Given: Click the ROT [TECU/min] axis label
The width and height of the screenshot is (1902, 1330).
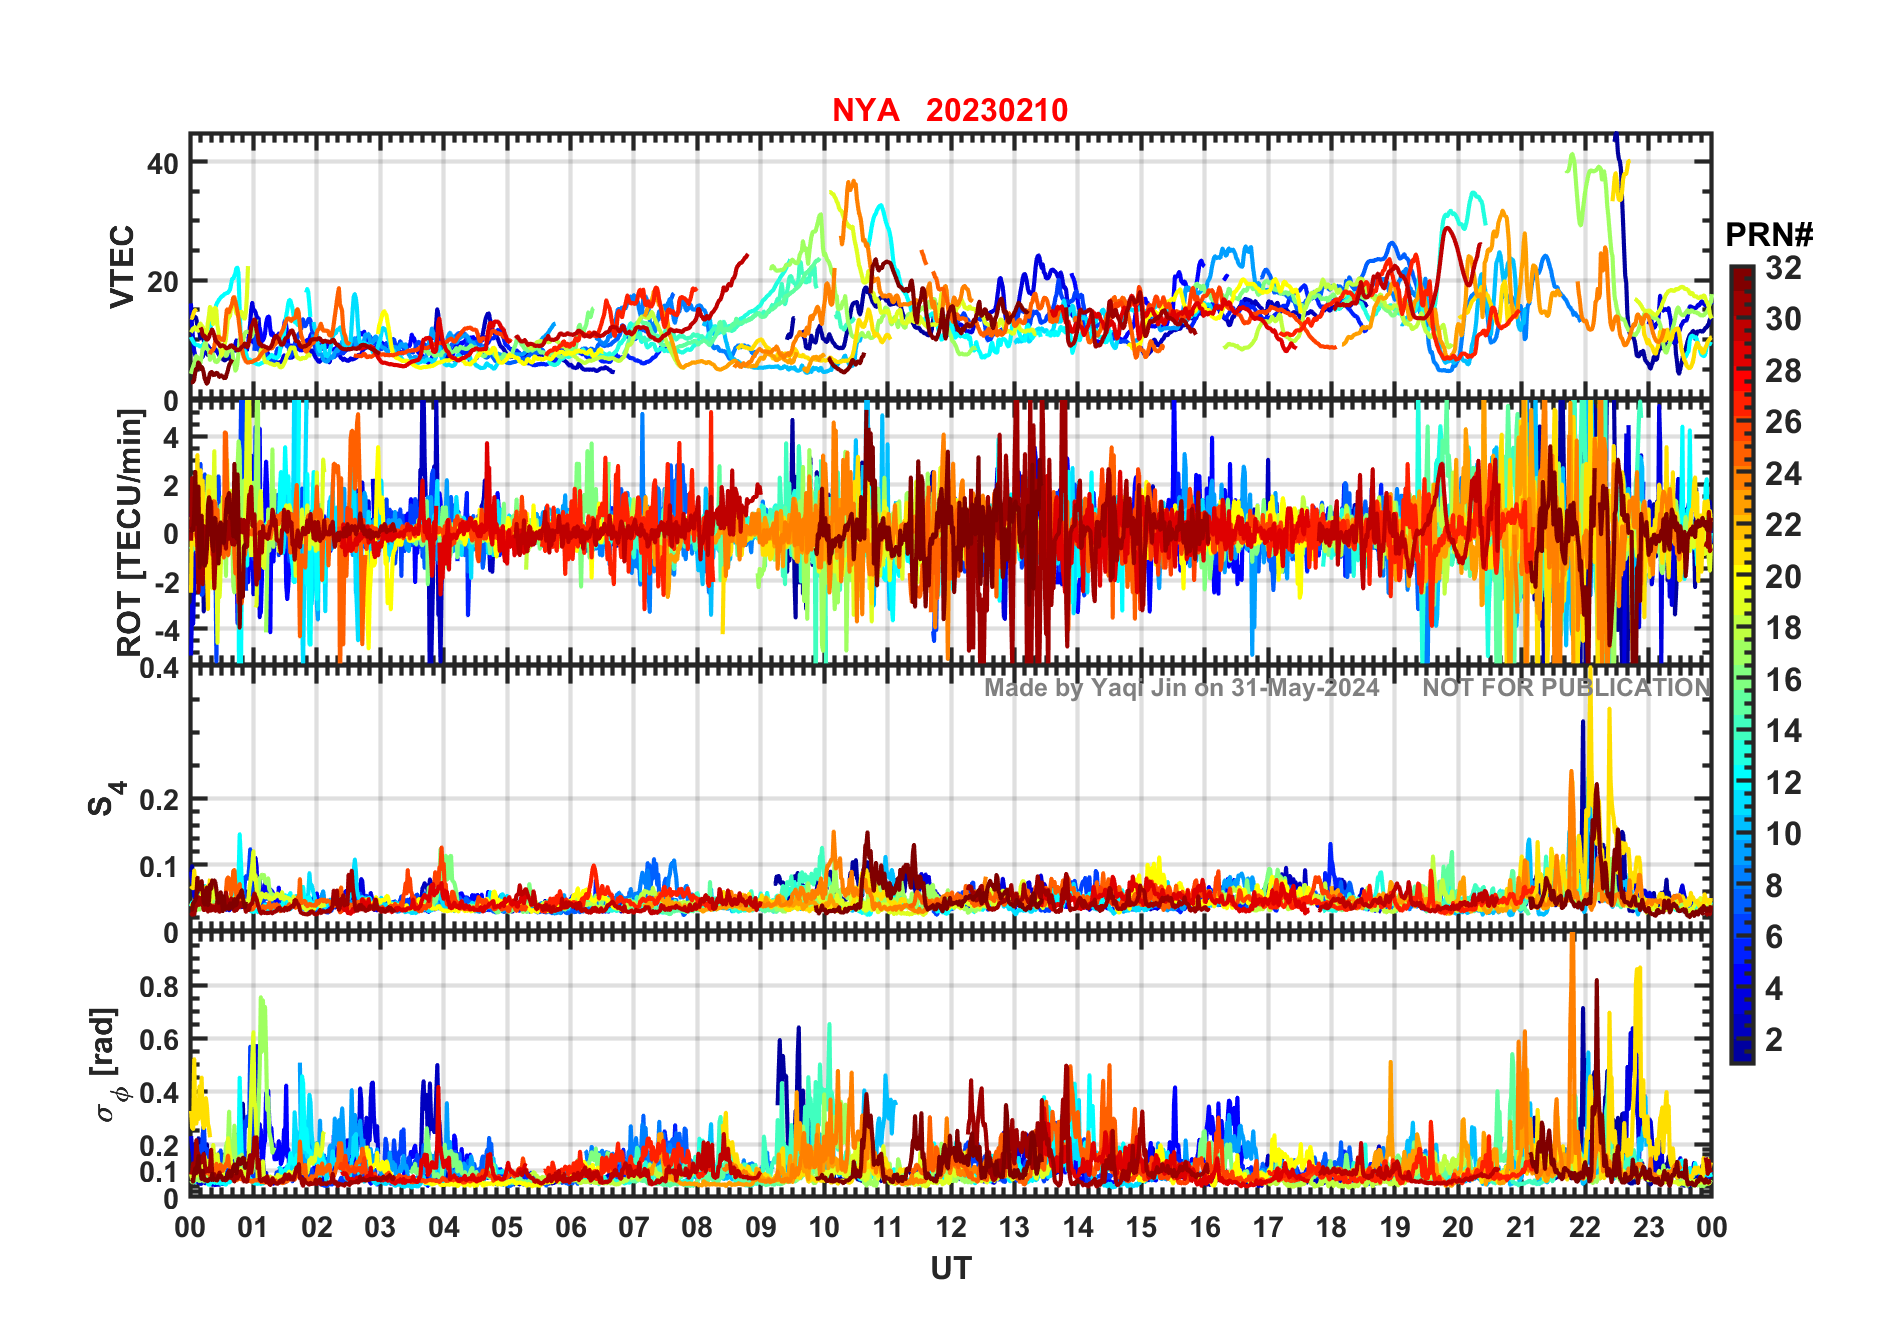Looking at the screenshot, I should [x=130, y=533].
